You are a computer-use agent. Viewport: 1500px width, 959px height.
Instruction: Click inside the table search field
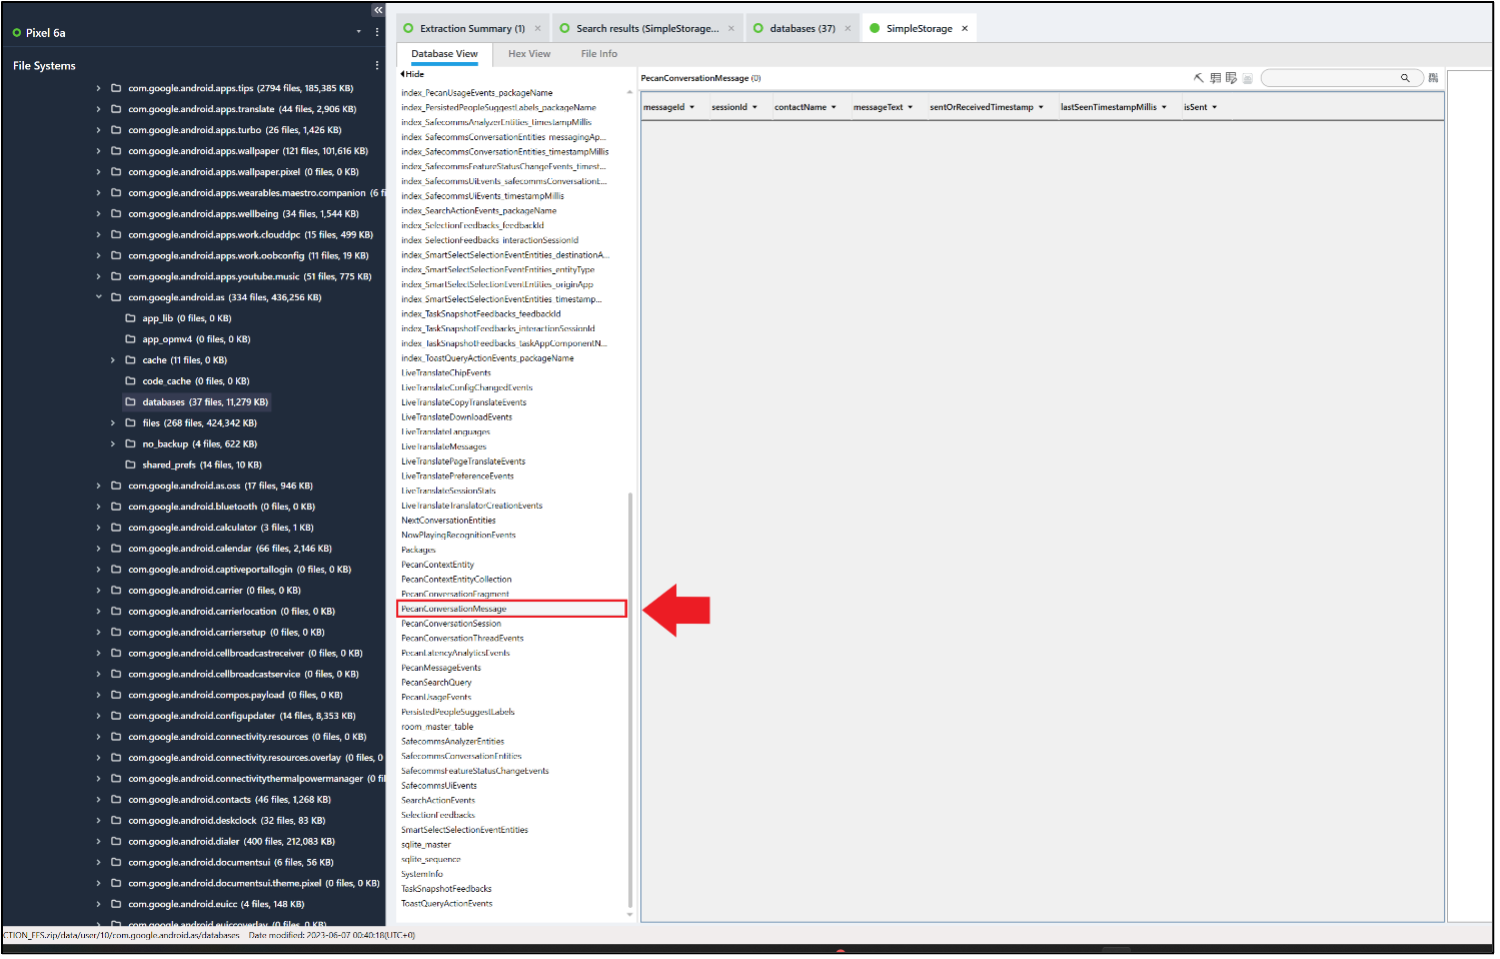click(x=1328, y=78)
